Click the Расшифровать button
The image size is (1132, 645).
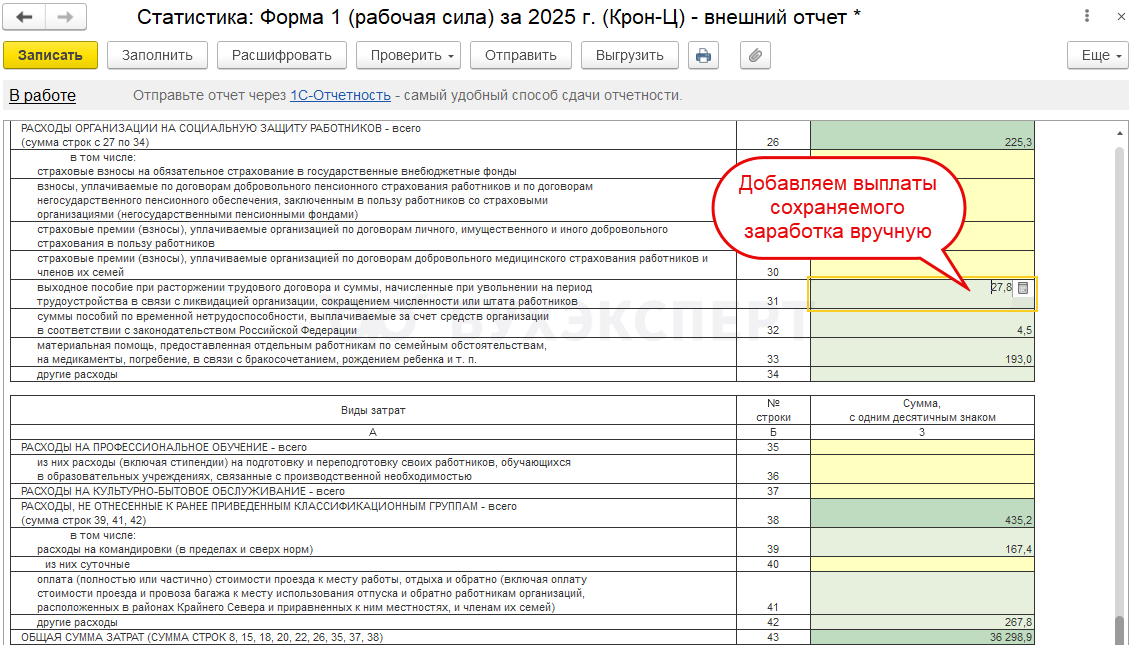click(282, 56)
